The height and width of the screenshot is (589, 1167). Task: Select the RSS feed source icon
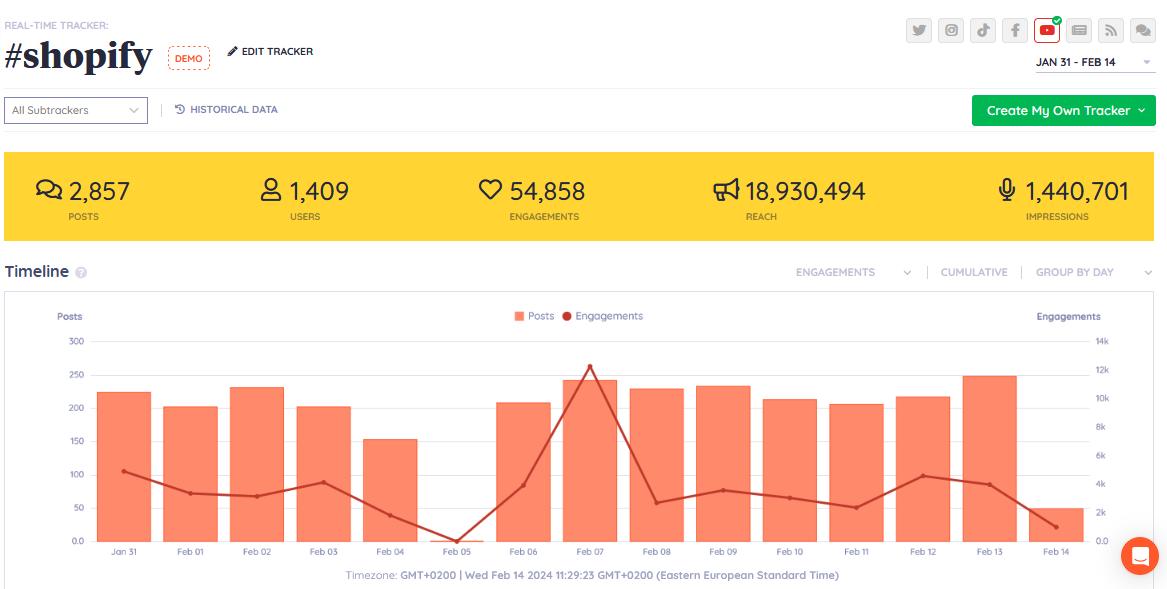(1111, 31)
